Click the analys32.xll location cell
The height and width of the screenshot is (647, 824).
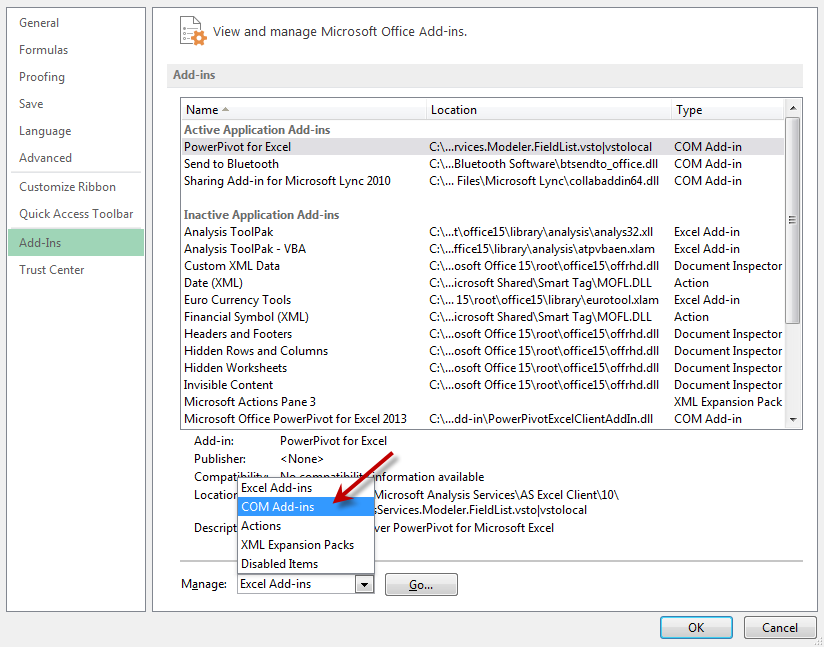(541, 232)
